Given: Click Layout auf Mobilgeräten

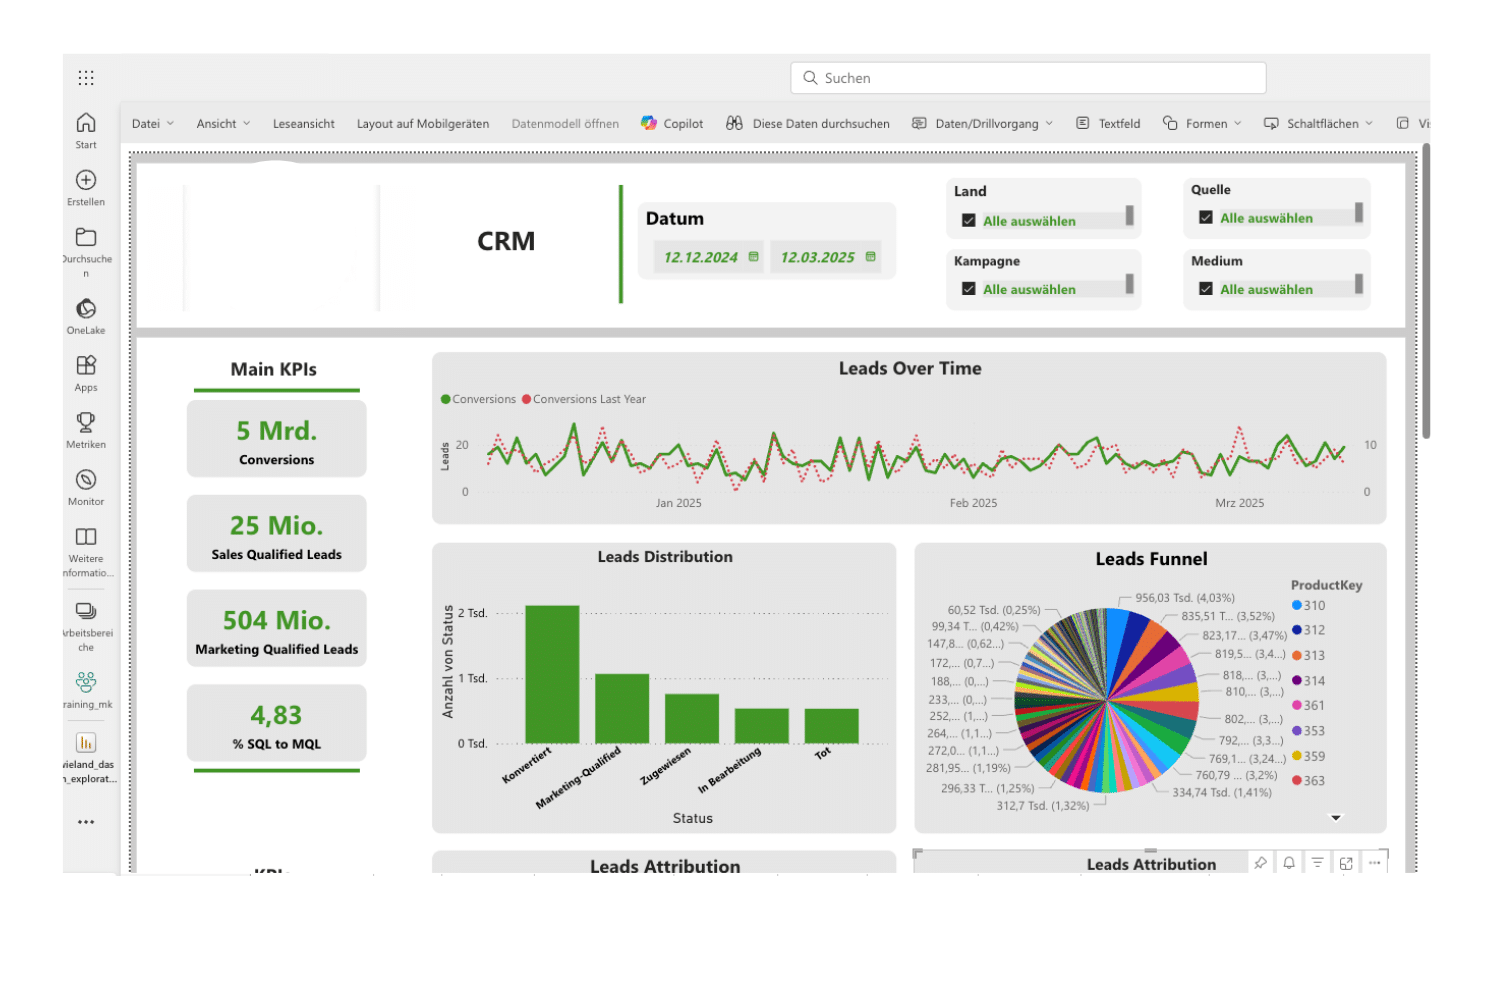Looking at the screenshot, I should pyautogui.click(x=423, y=123).
